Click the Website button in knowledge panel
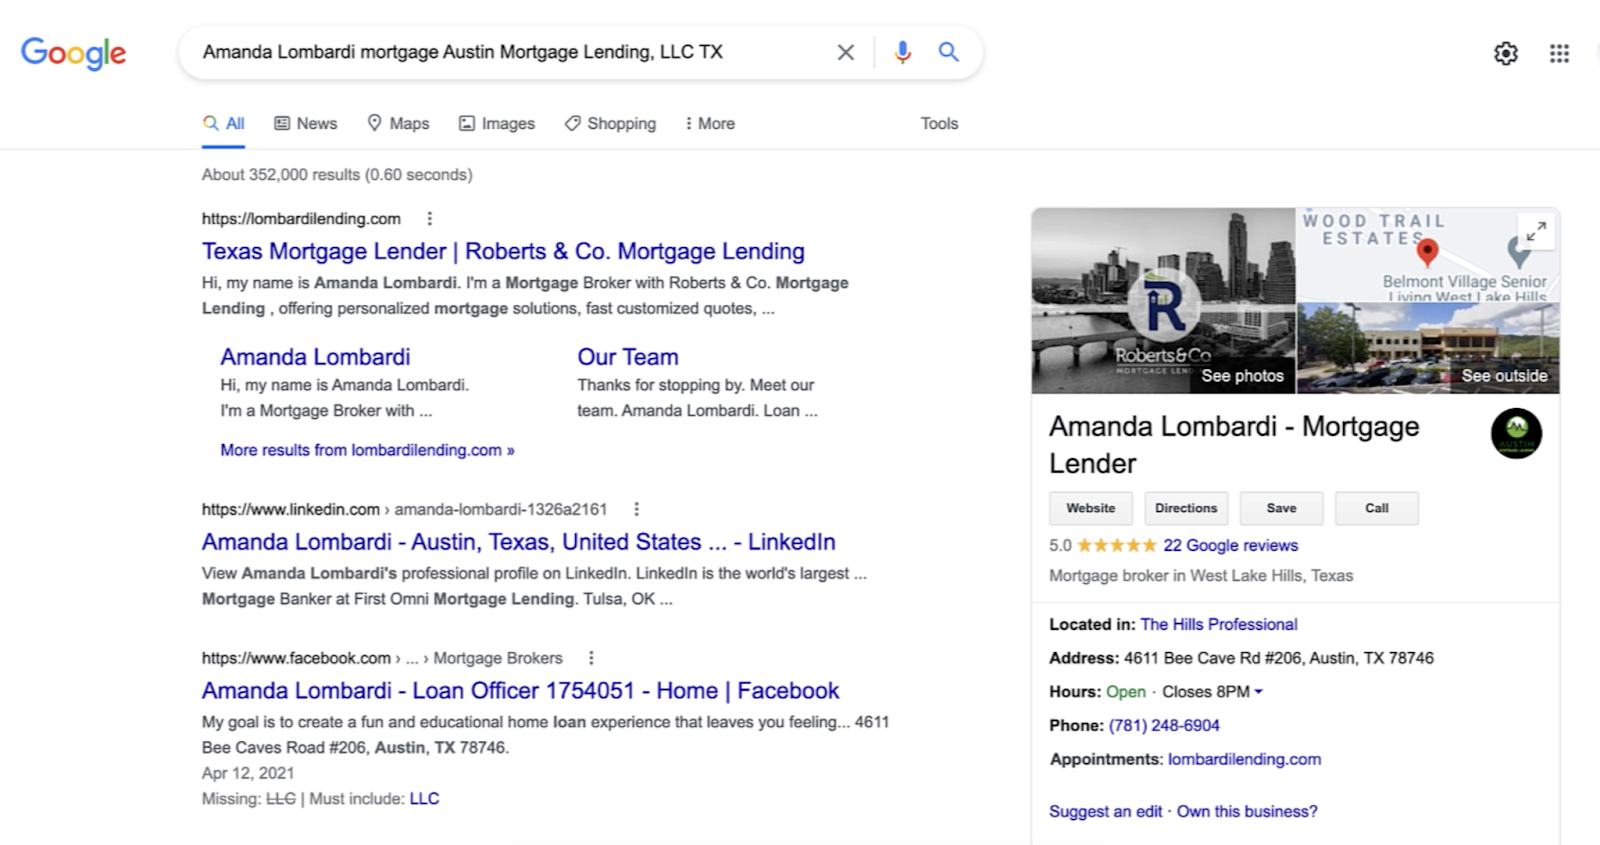The image size is (1600, 845). 1090,508
